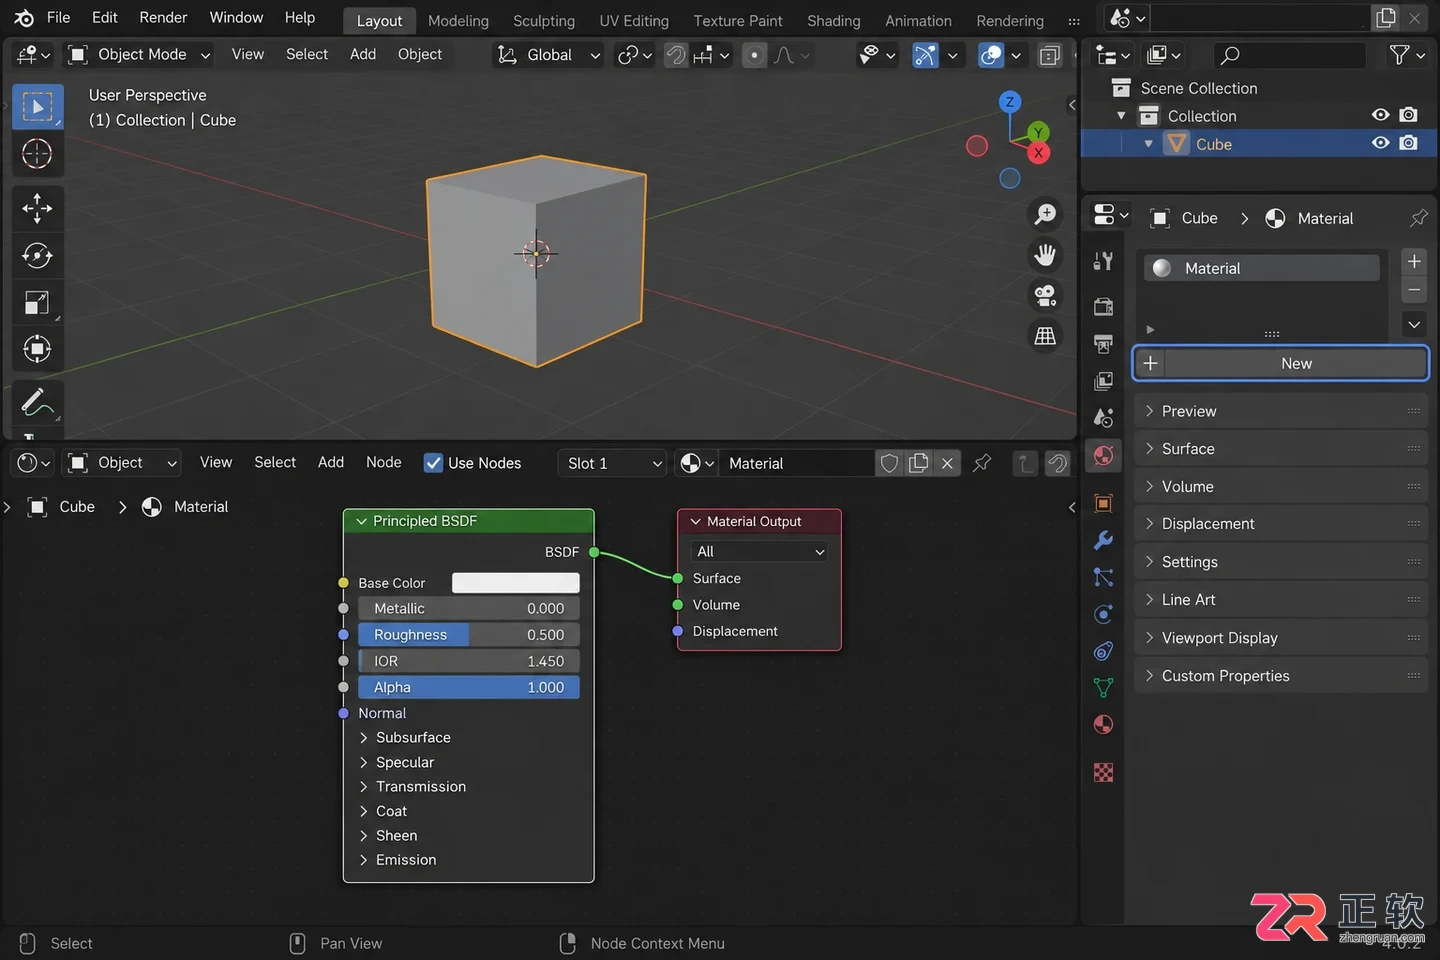Click the Base Color swatch
1440x960 pixels.
point(516,583)
